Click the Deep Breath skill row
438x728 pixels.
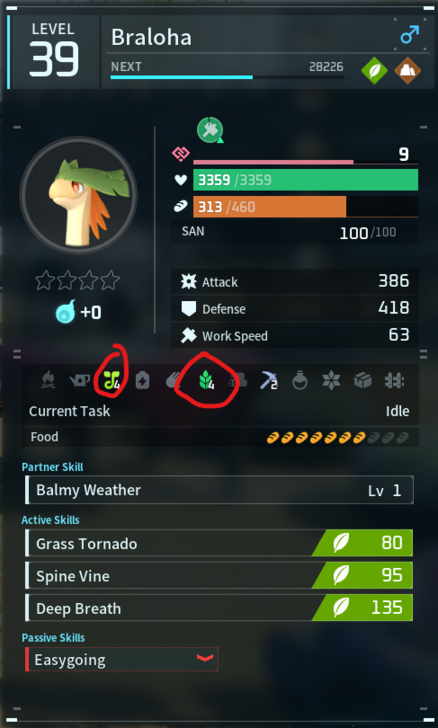(219, 608)
